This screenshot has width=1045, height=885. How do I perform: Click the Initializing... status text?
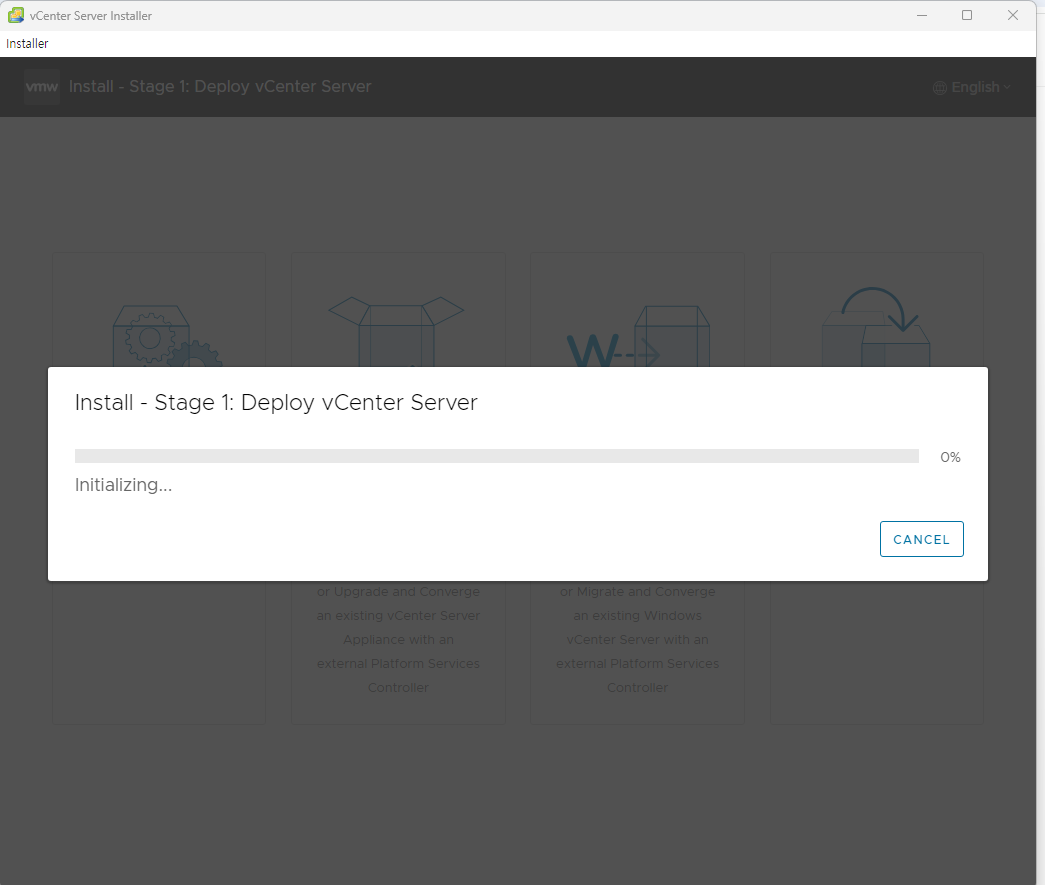tap(123, 485)
